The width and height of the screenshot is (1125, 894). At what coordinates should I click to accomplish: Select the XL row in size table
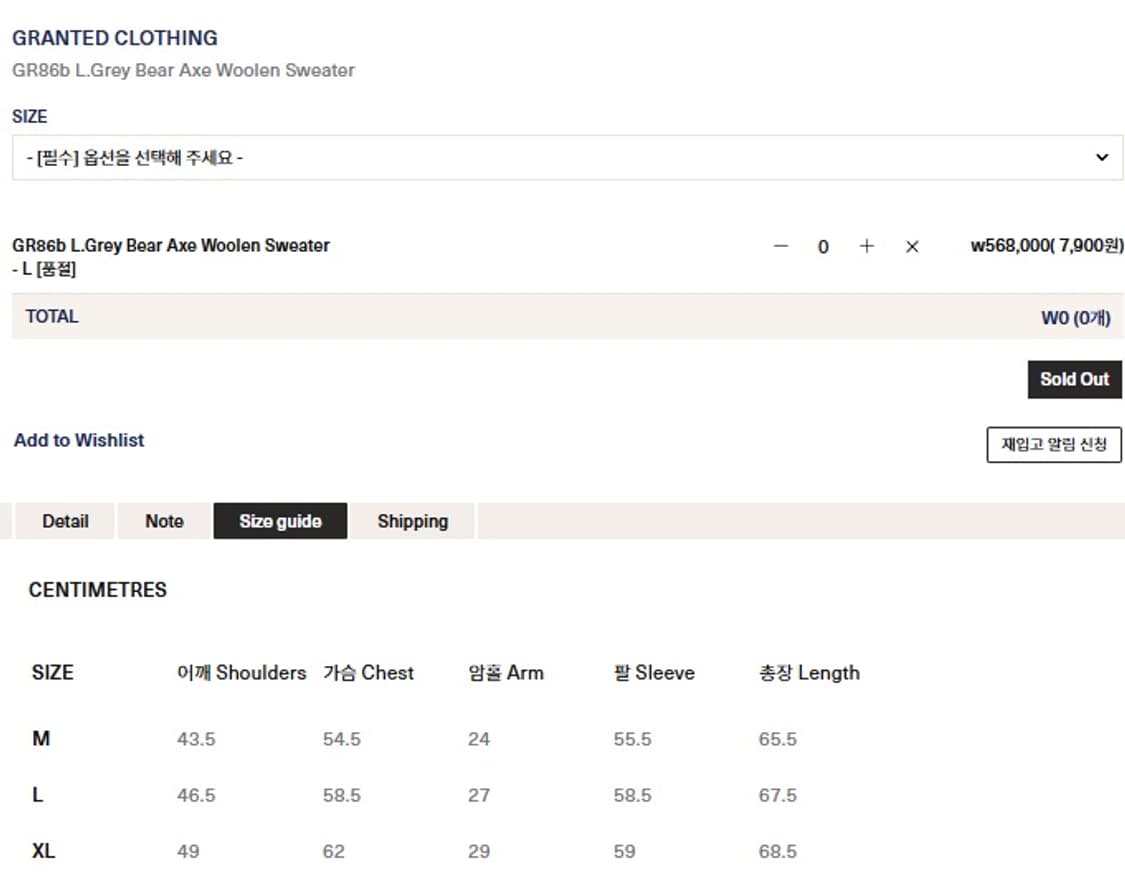43,851
